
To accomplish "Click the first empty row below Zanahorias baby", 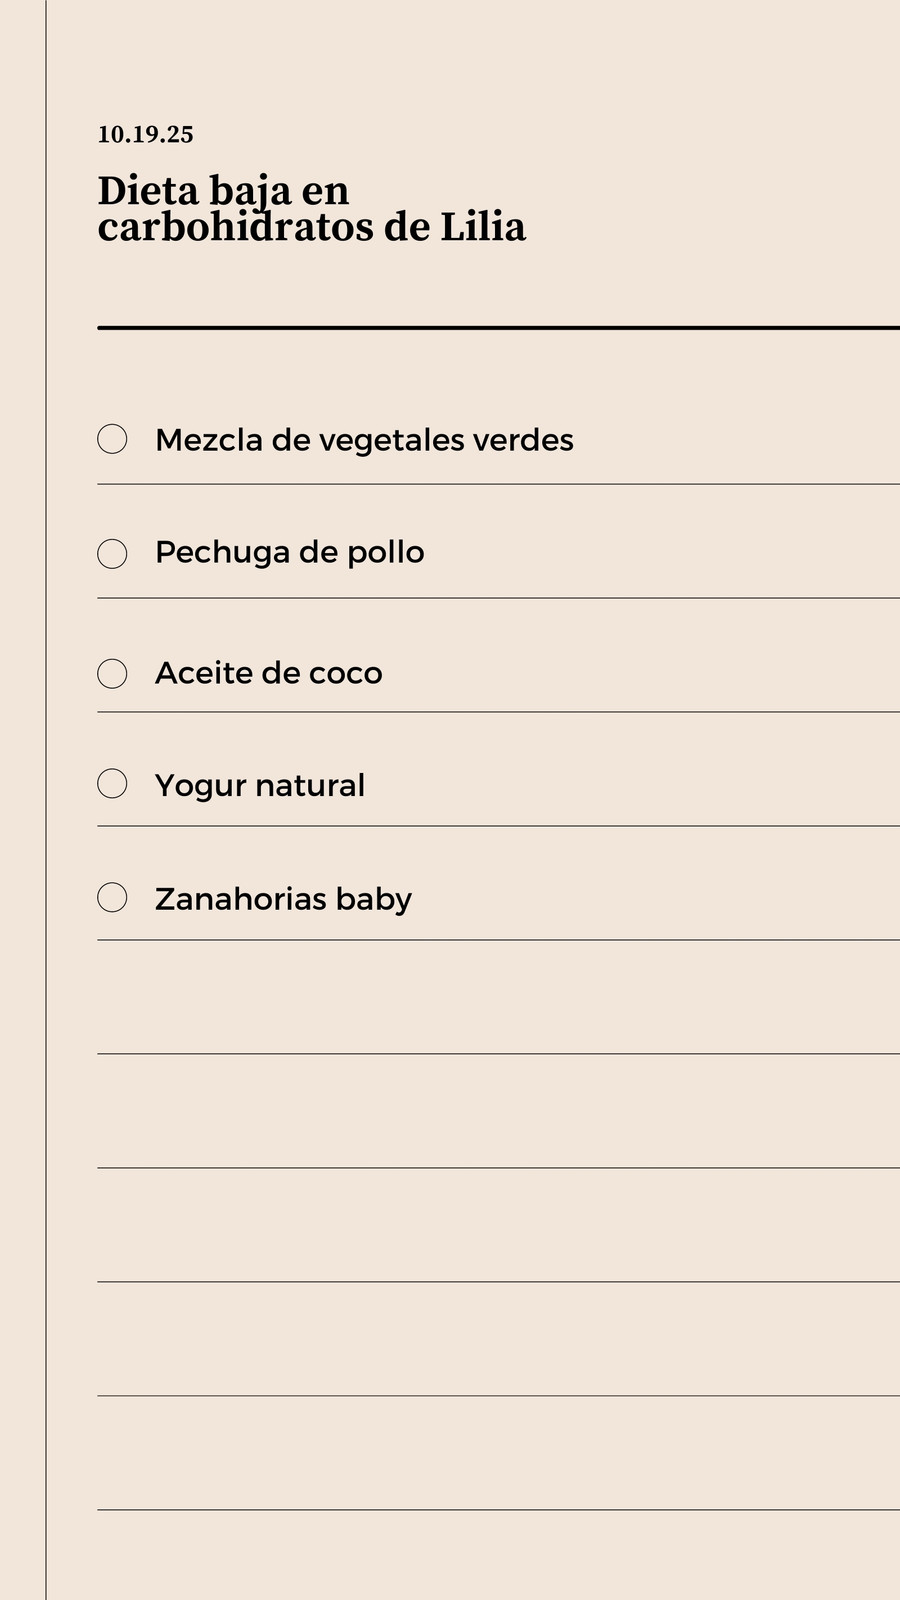I will click(x=498, y=997).
